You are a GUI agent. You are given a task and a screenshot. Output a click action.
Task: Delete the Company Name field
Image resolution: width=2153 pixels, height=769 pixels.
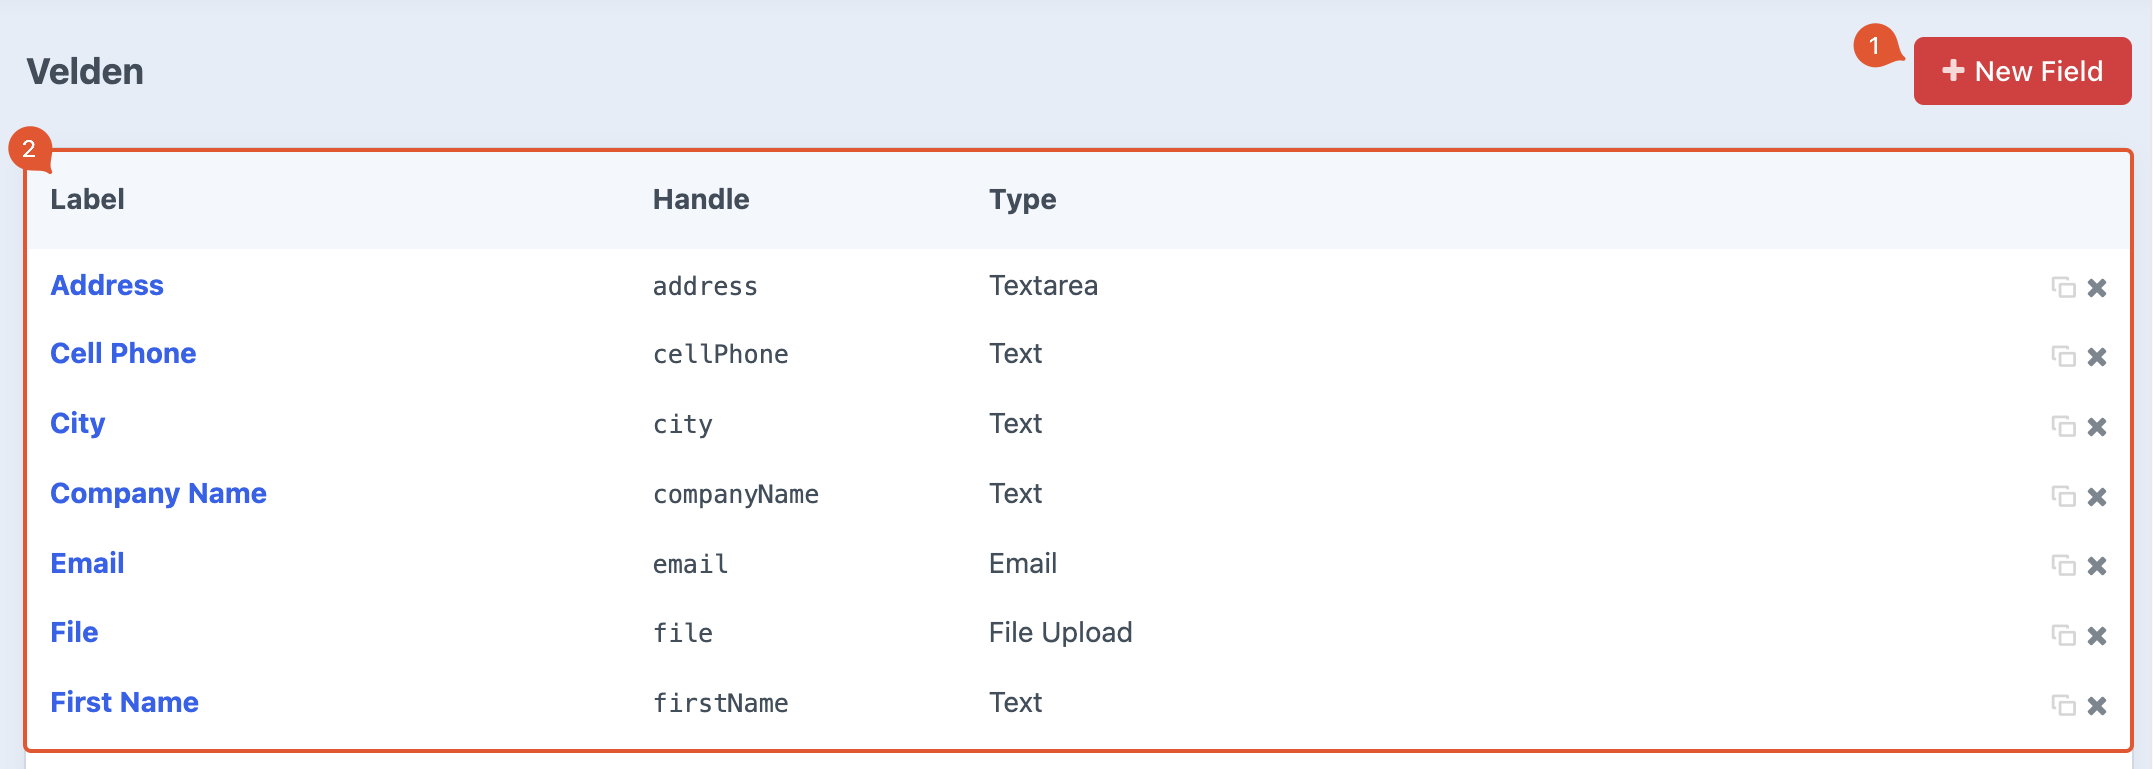pos(2097,497)
